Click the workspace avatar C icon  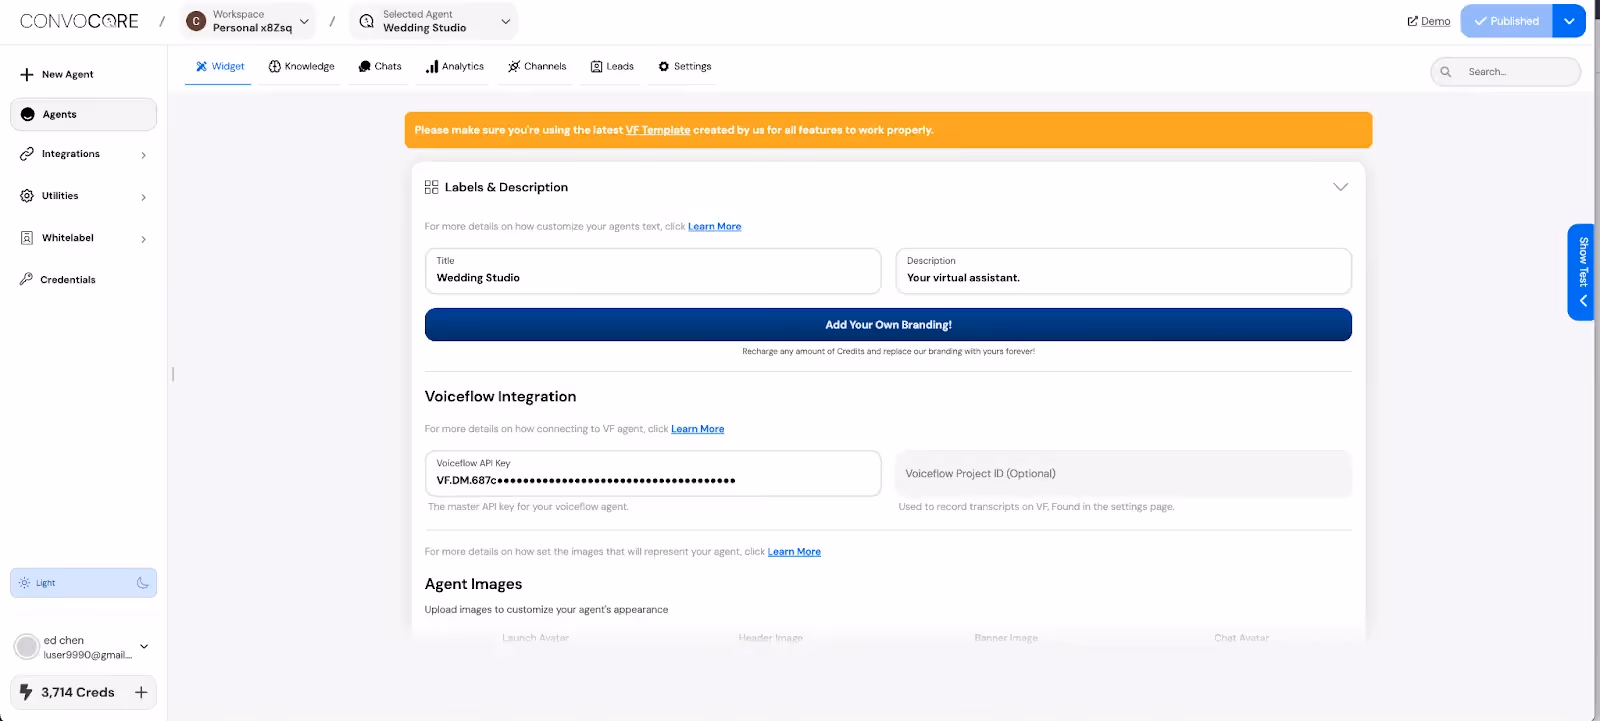pyautogui.click(x=196, y=21)
